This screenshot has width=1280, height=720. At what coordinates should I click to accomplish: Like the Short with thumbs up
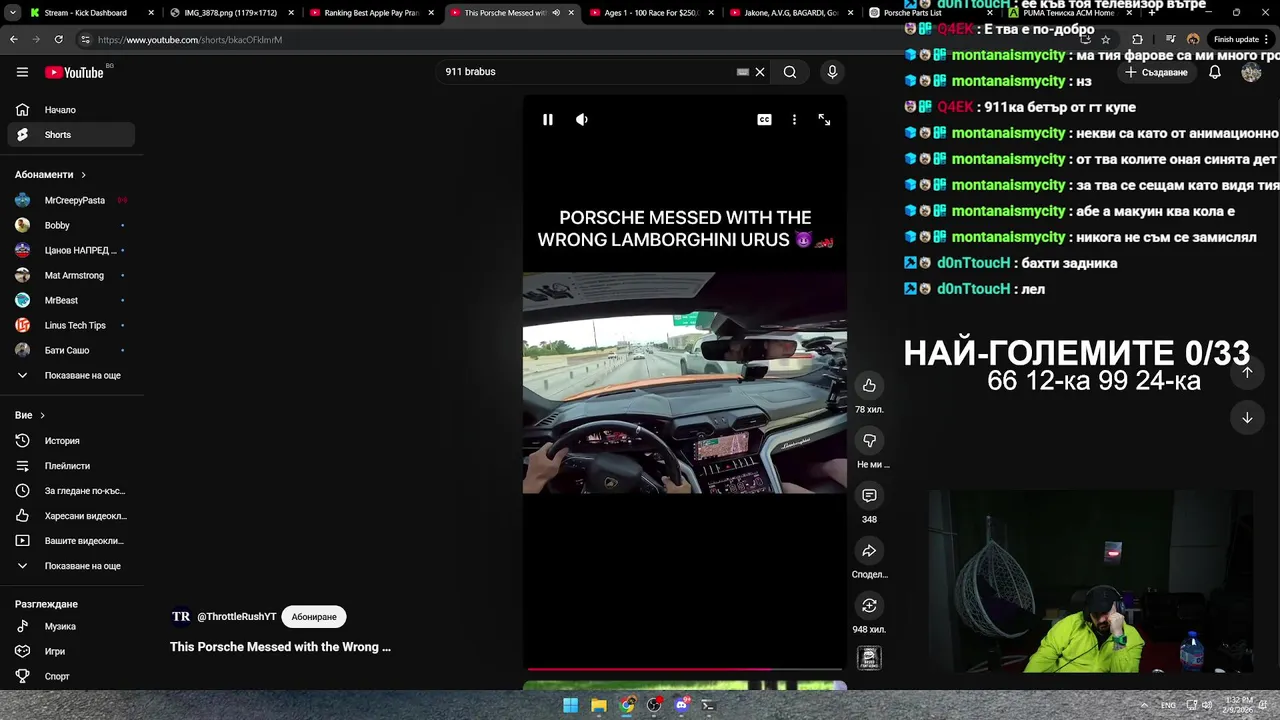tap(869, 386)
